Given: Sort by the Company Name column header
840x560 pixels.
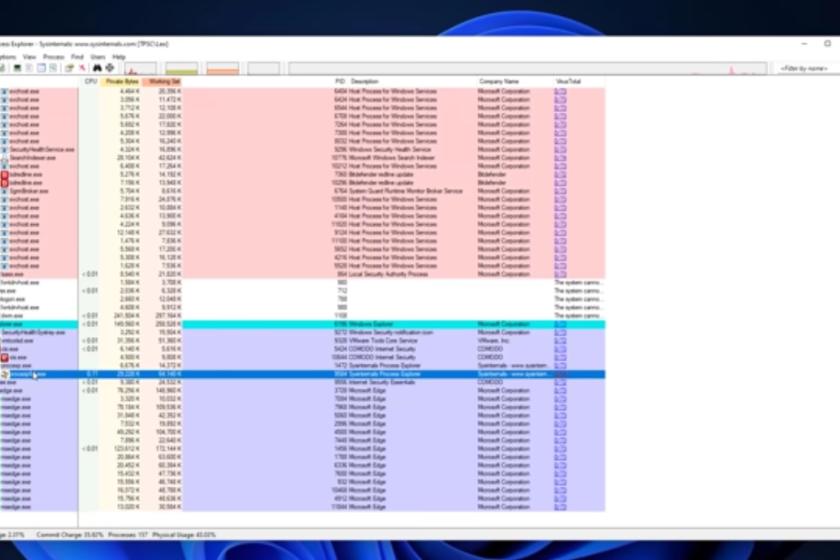Looking at the screenshot, I should pos(499,81).
